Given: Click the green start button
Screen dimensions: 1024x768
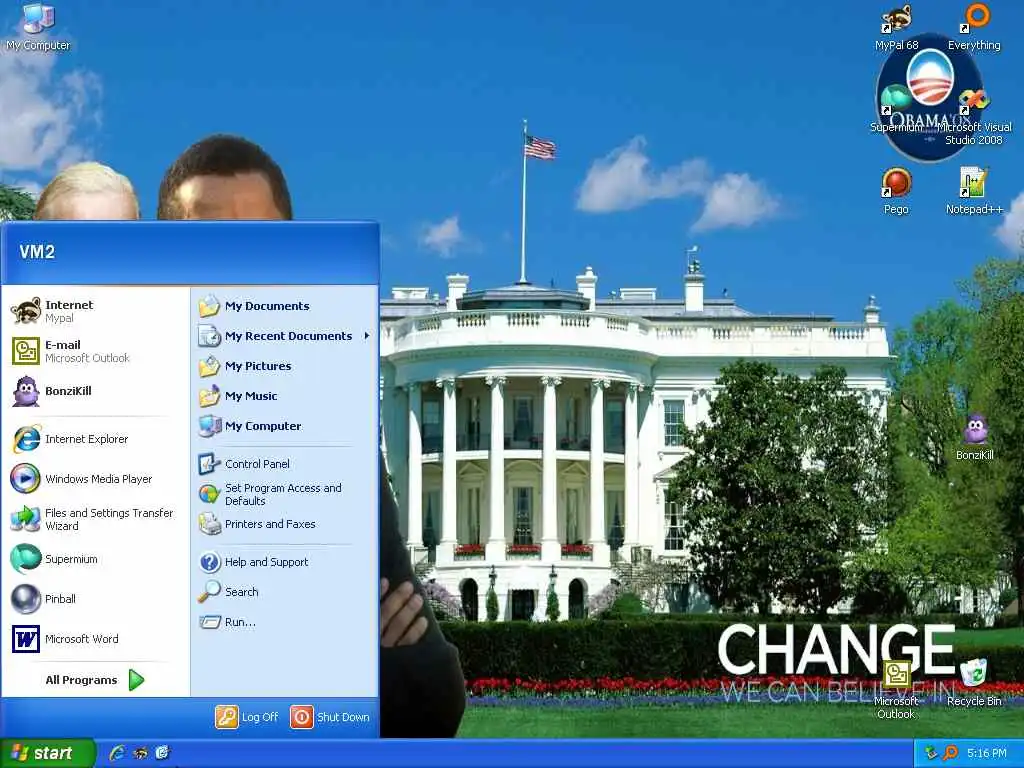Looking at the screenshot, I should pos(47,753).
